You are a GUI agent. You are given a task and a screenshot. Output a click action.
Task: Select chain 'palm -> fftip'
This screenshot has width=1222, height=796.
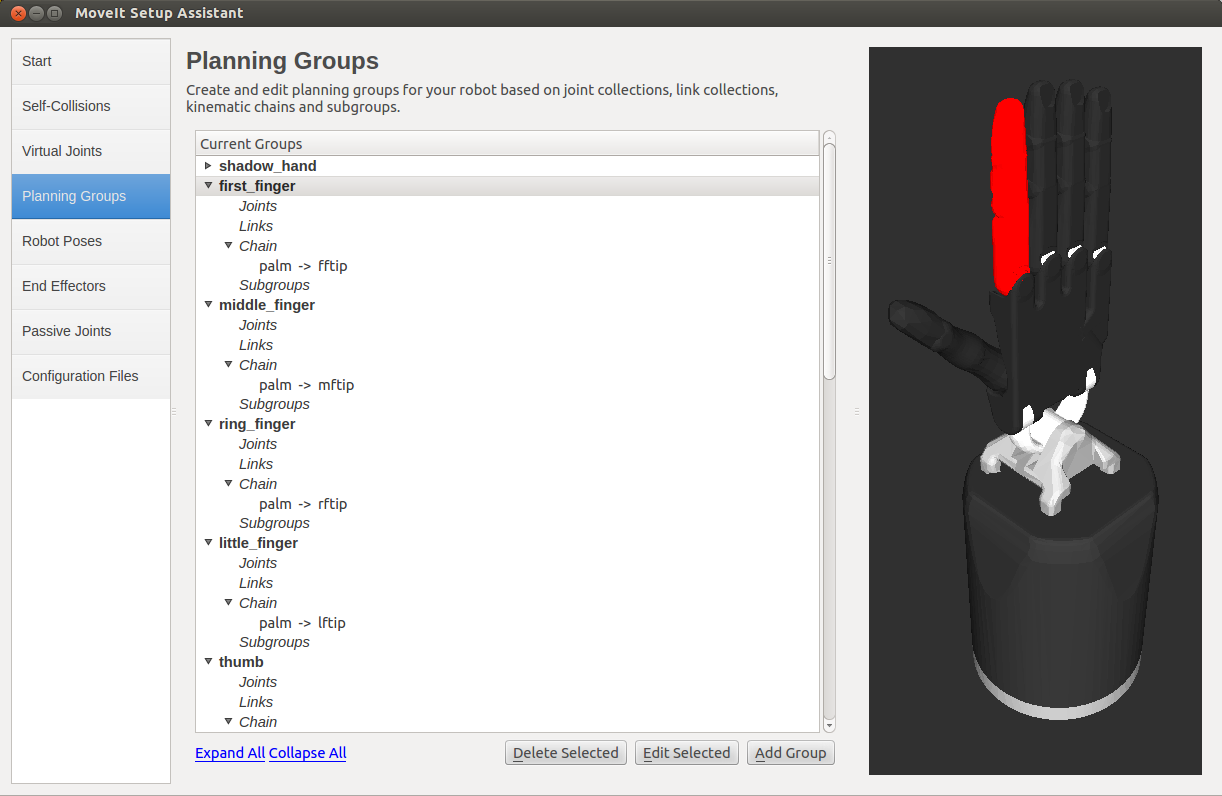(303, 266)
